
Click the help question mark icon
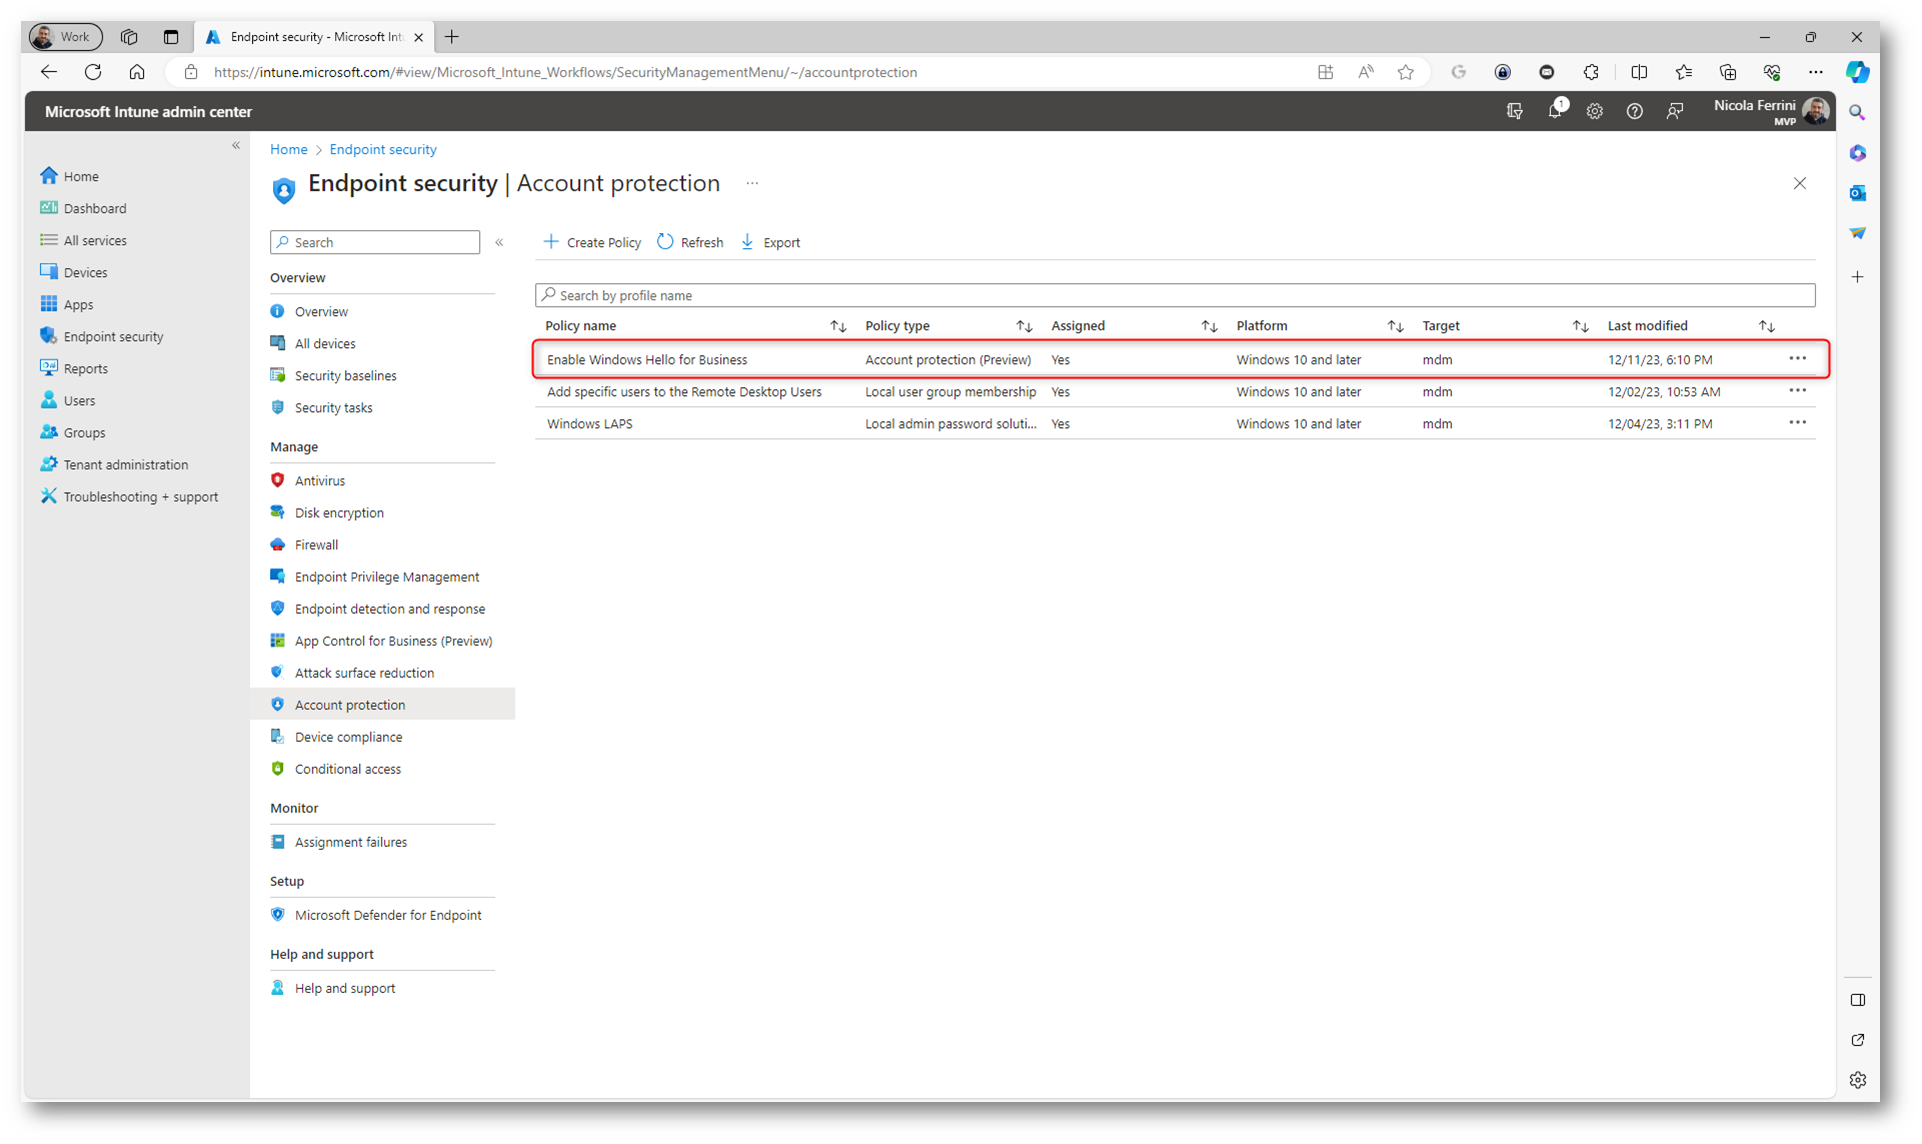(1634, 112)
